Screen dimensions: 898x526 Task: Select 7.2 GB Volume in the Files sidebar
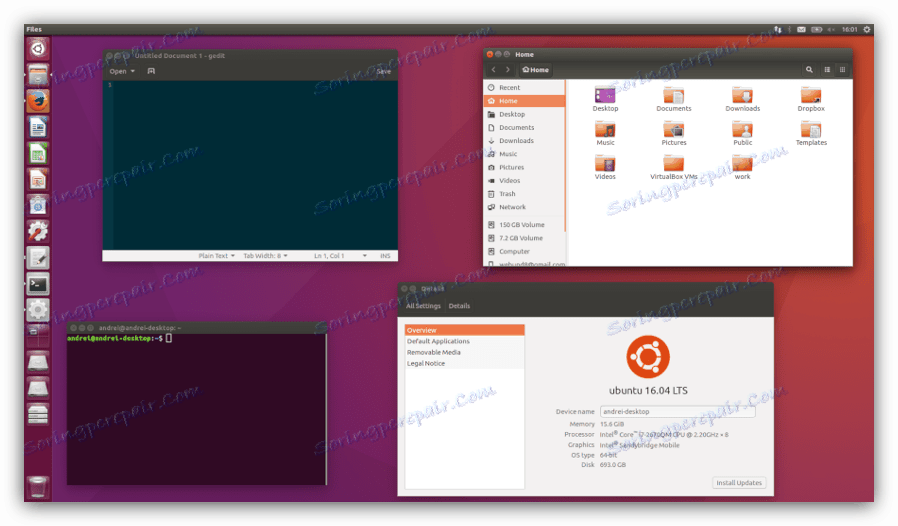point(524,238)
